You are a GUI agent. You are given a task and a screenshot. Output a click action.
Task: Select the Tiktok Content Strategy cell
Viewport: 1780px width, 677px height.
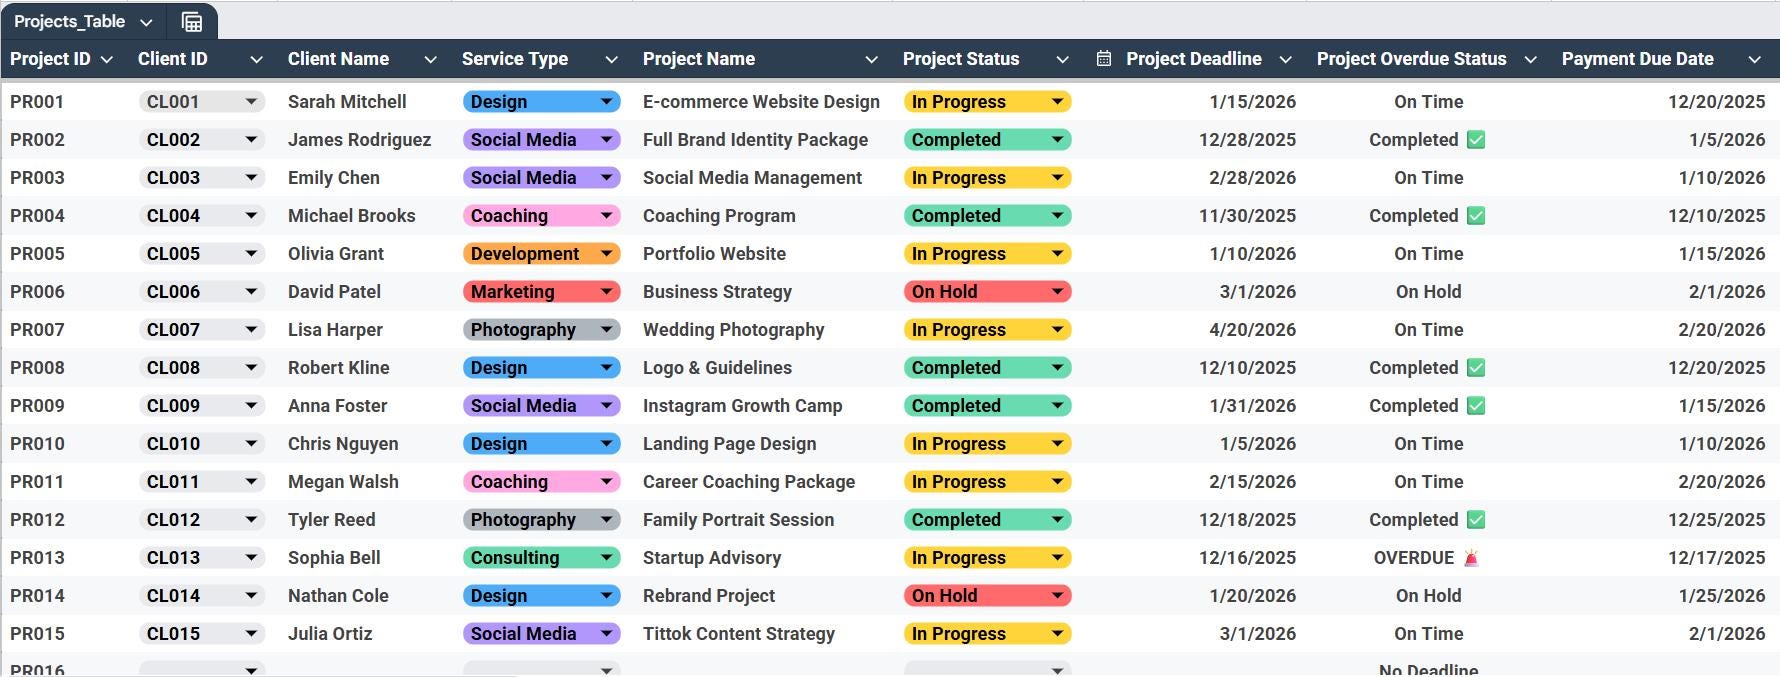click(738, 634)
